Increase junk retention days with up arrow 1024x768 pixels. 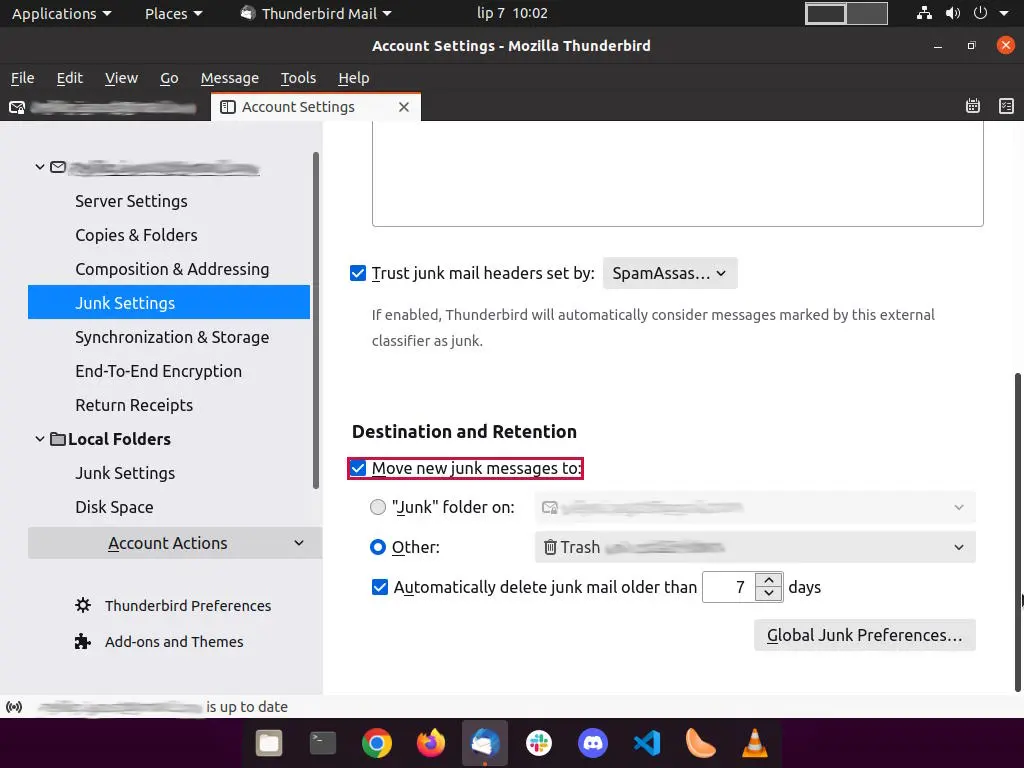768,580
